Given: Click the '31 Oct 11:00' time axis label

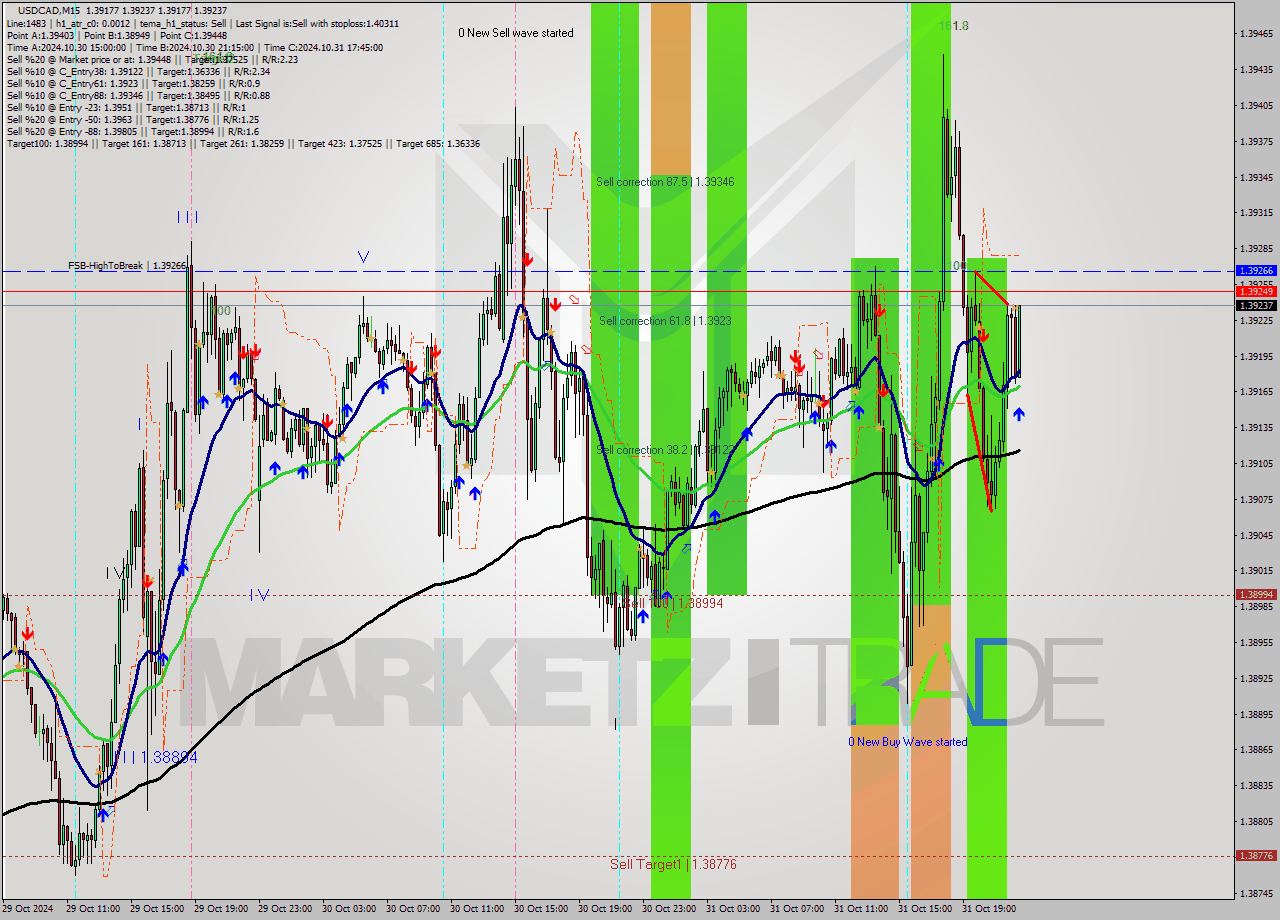Looking at the screenshot, I should pos(861,909).
